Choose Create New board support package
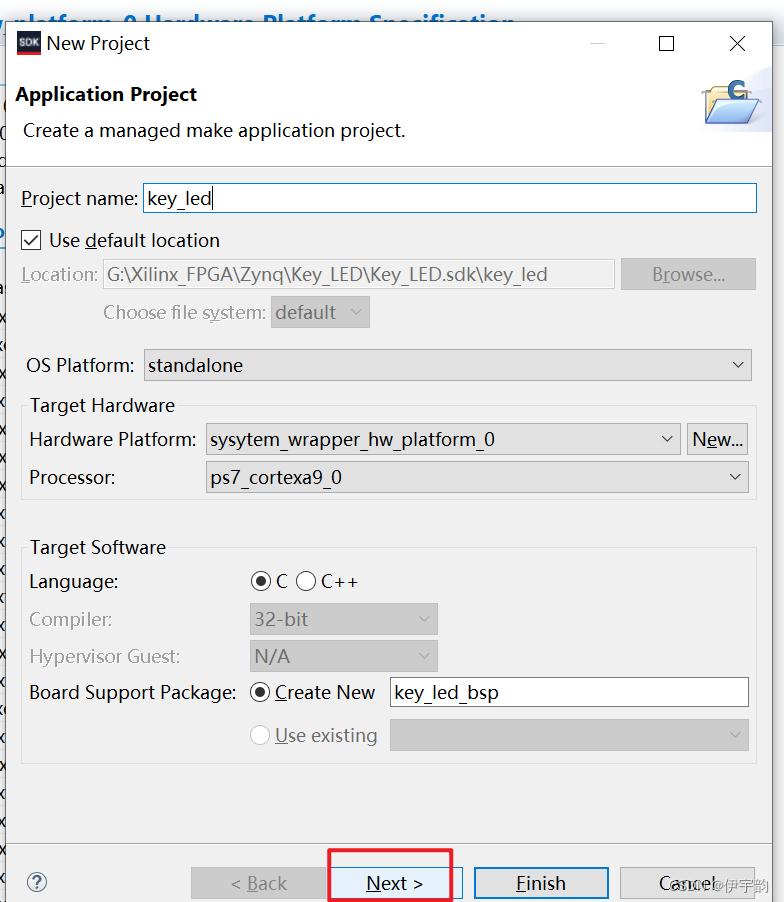 [260, 692]
